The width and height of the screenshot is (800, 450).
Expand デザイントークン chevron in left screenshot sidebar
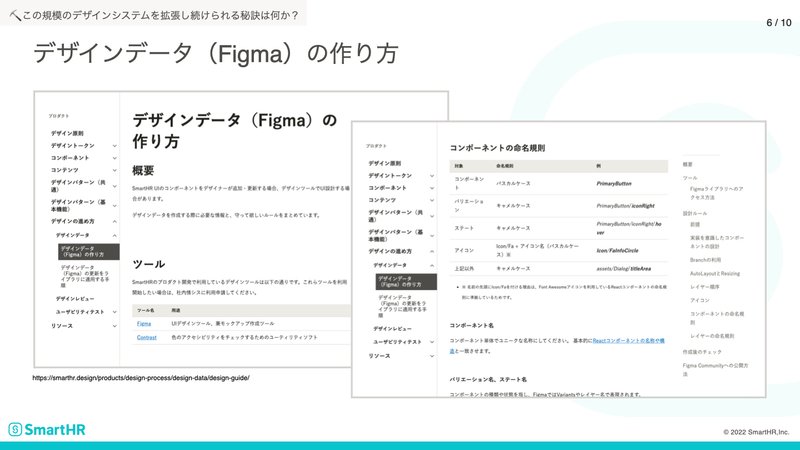coord(114,146)
